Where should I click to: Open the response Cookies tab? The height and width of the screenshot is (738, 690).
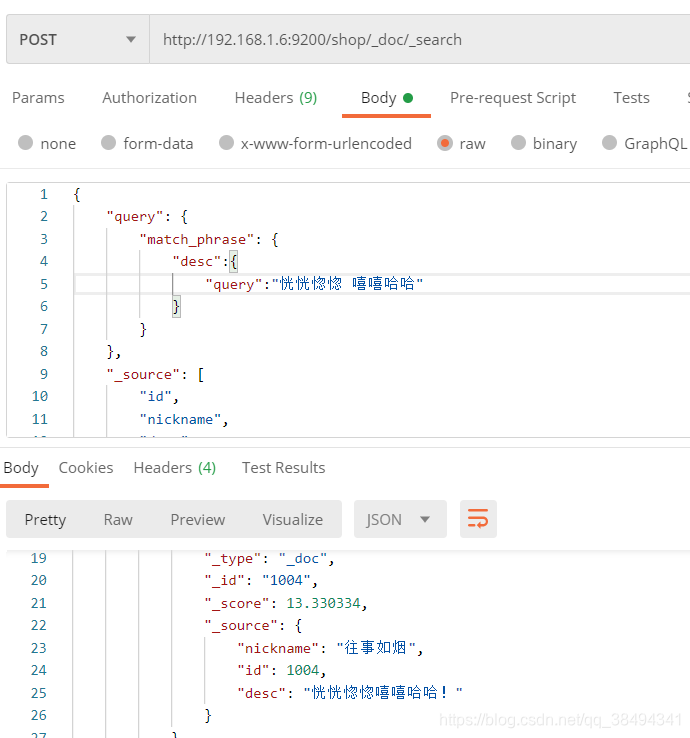click(86, 467)
